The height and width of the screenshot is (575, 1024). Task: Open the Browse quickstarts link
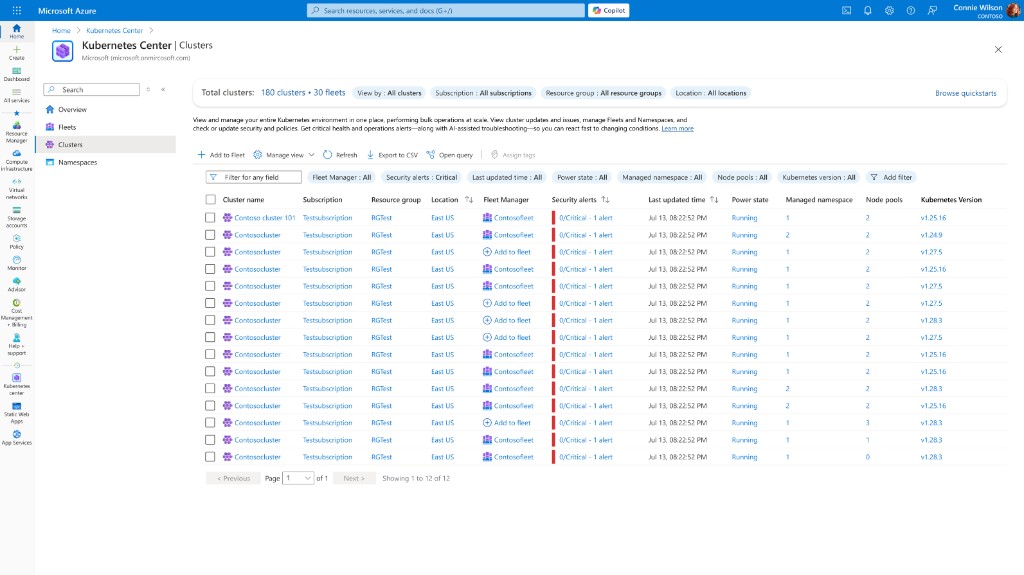click(966, 93)
